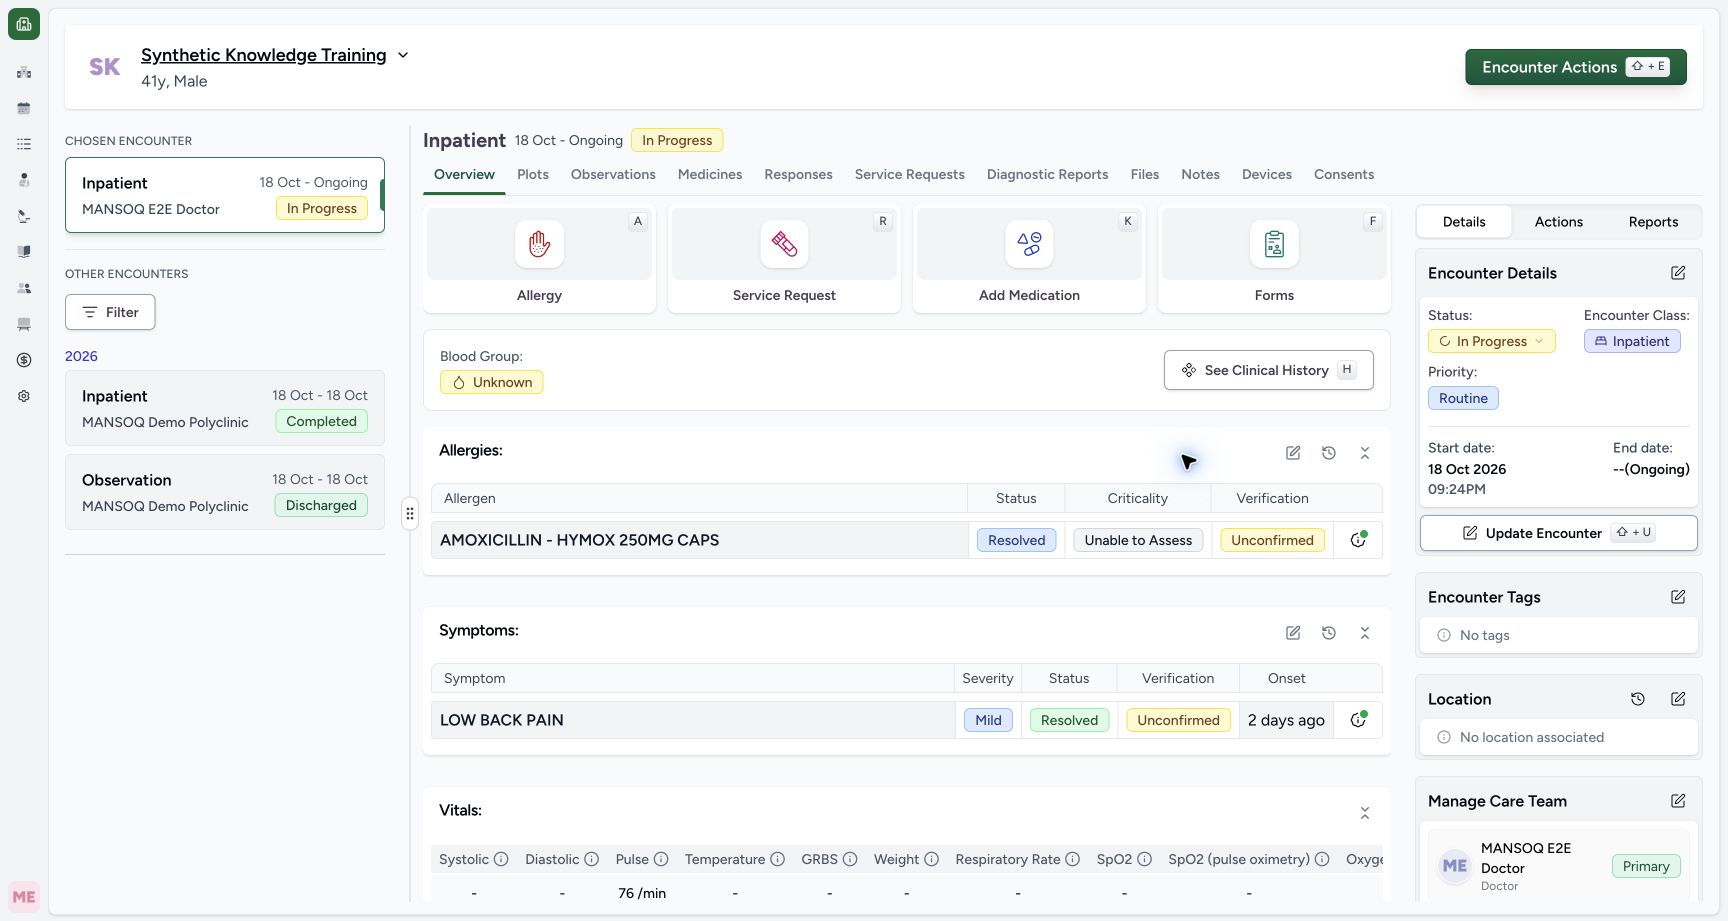This screenshot has width=1728, height=921.
Task: Click the Unknown blood group badge
Action: (x=491, y=382)
